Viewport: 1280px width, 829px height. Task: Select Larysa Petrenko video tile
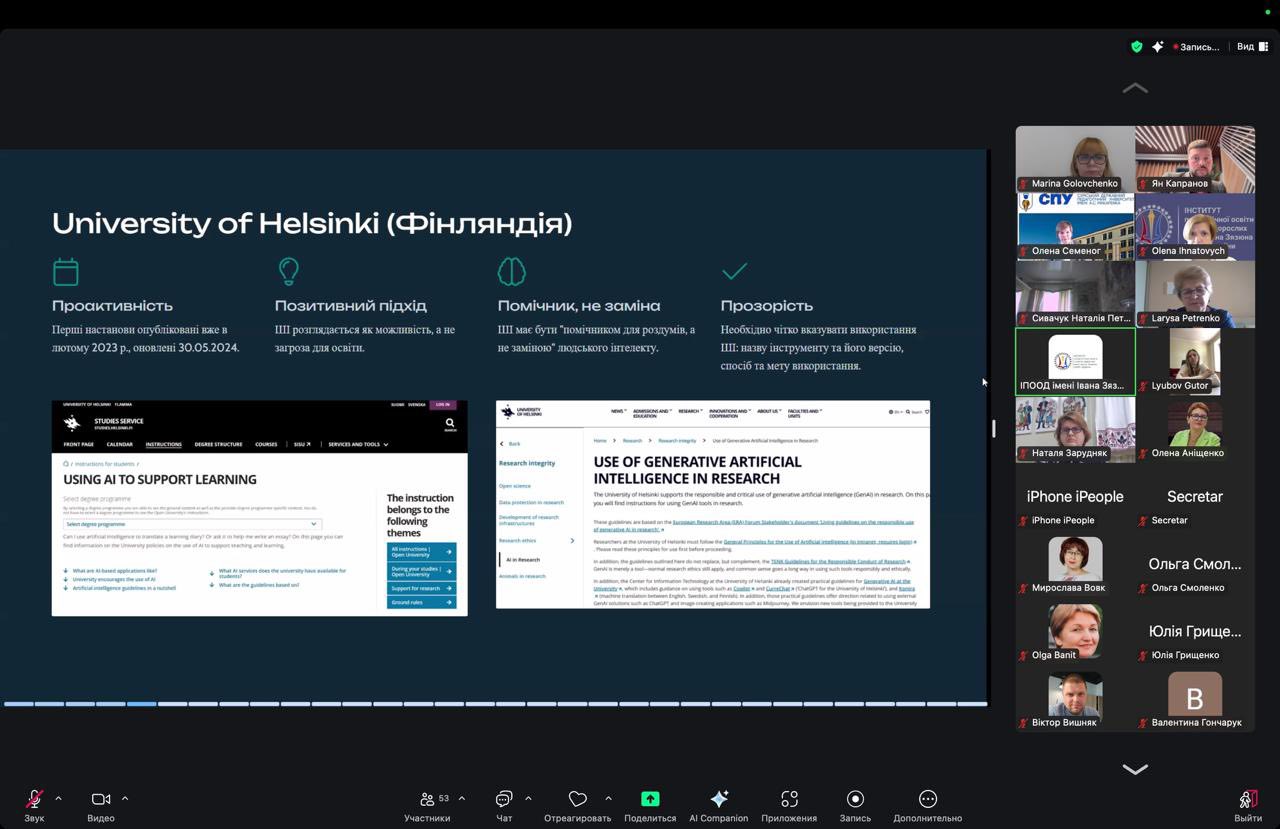point(1195,294)
